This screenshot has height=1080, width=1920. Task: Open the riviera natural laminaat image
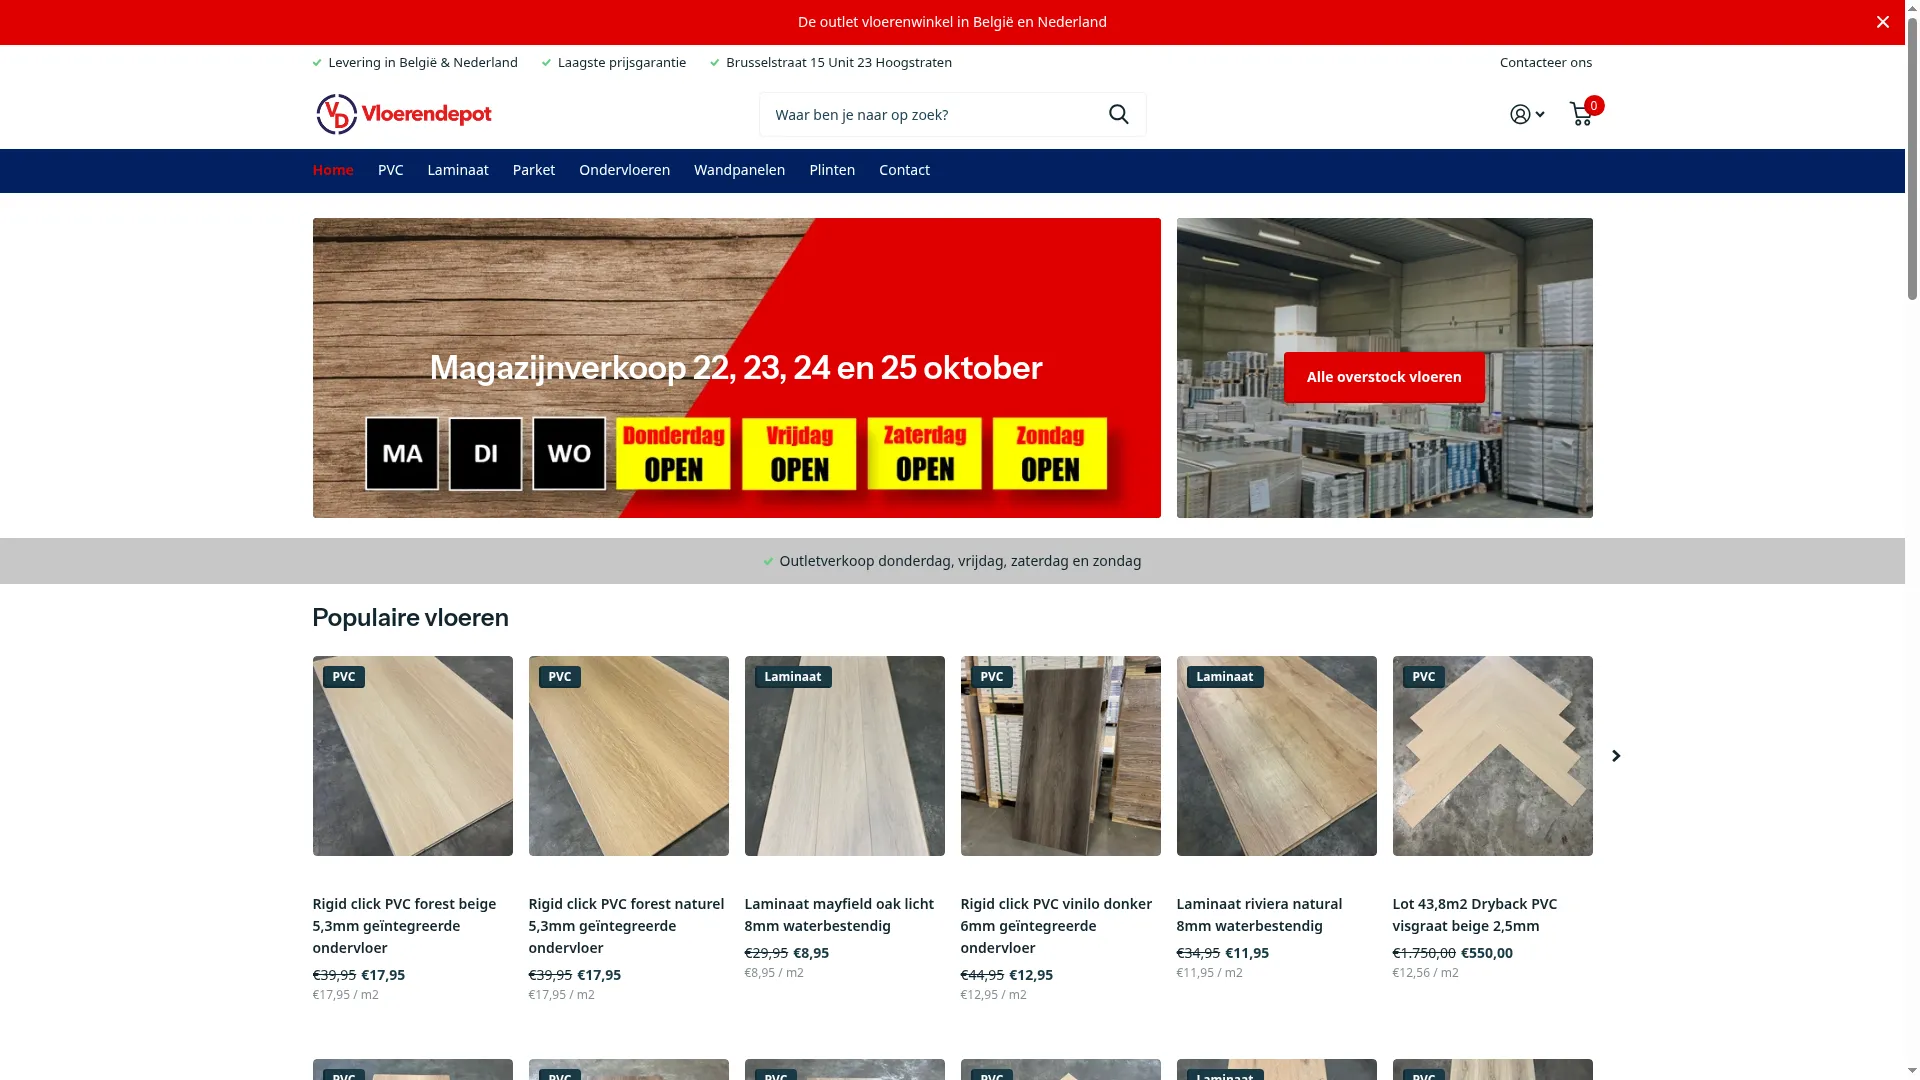tap(1276, 756)
